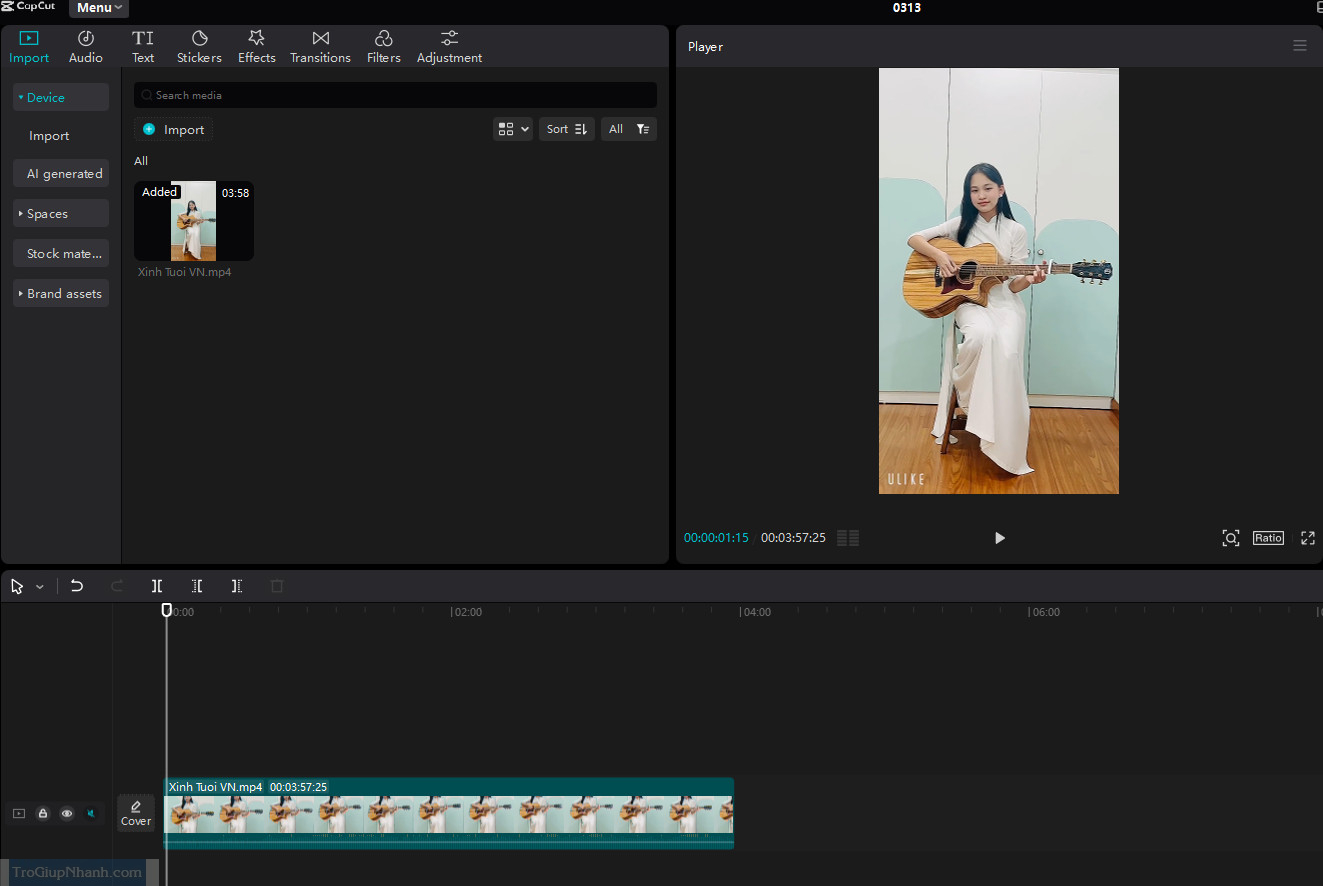The width and height of the screenshot is (1323, 886).
Task: Click the Delete left trim icon
Action: 197,586
